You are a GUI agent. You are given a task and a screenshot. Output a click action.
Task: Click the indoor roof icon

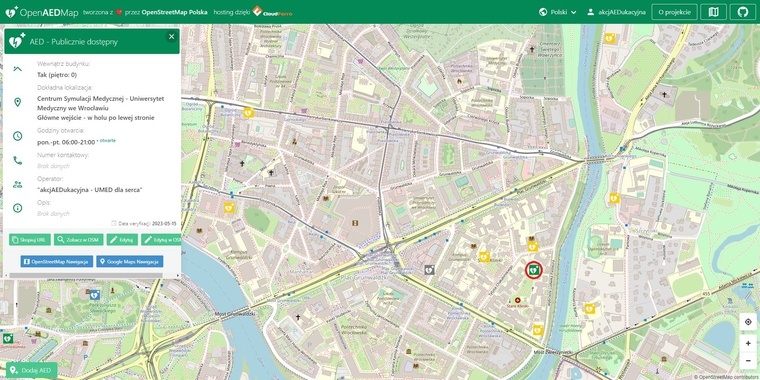click(x=17, y=69)
